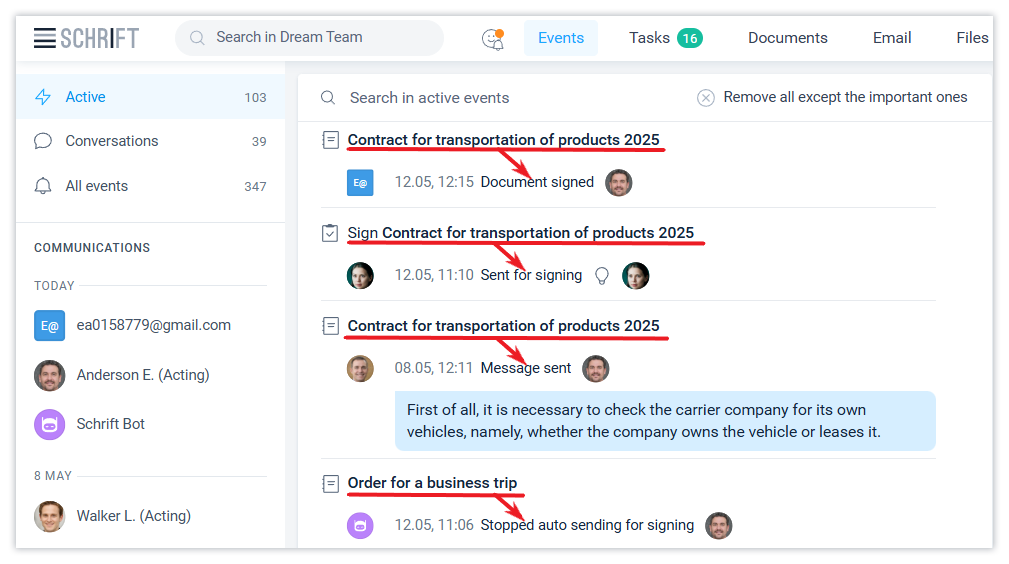Switch to the Tasks tab
The height and width of the screenshot is (564, 1009).
click(665, 38)
